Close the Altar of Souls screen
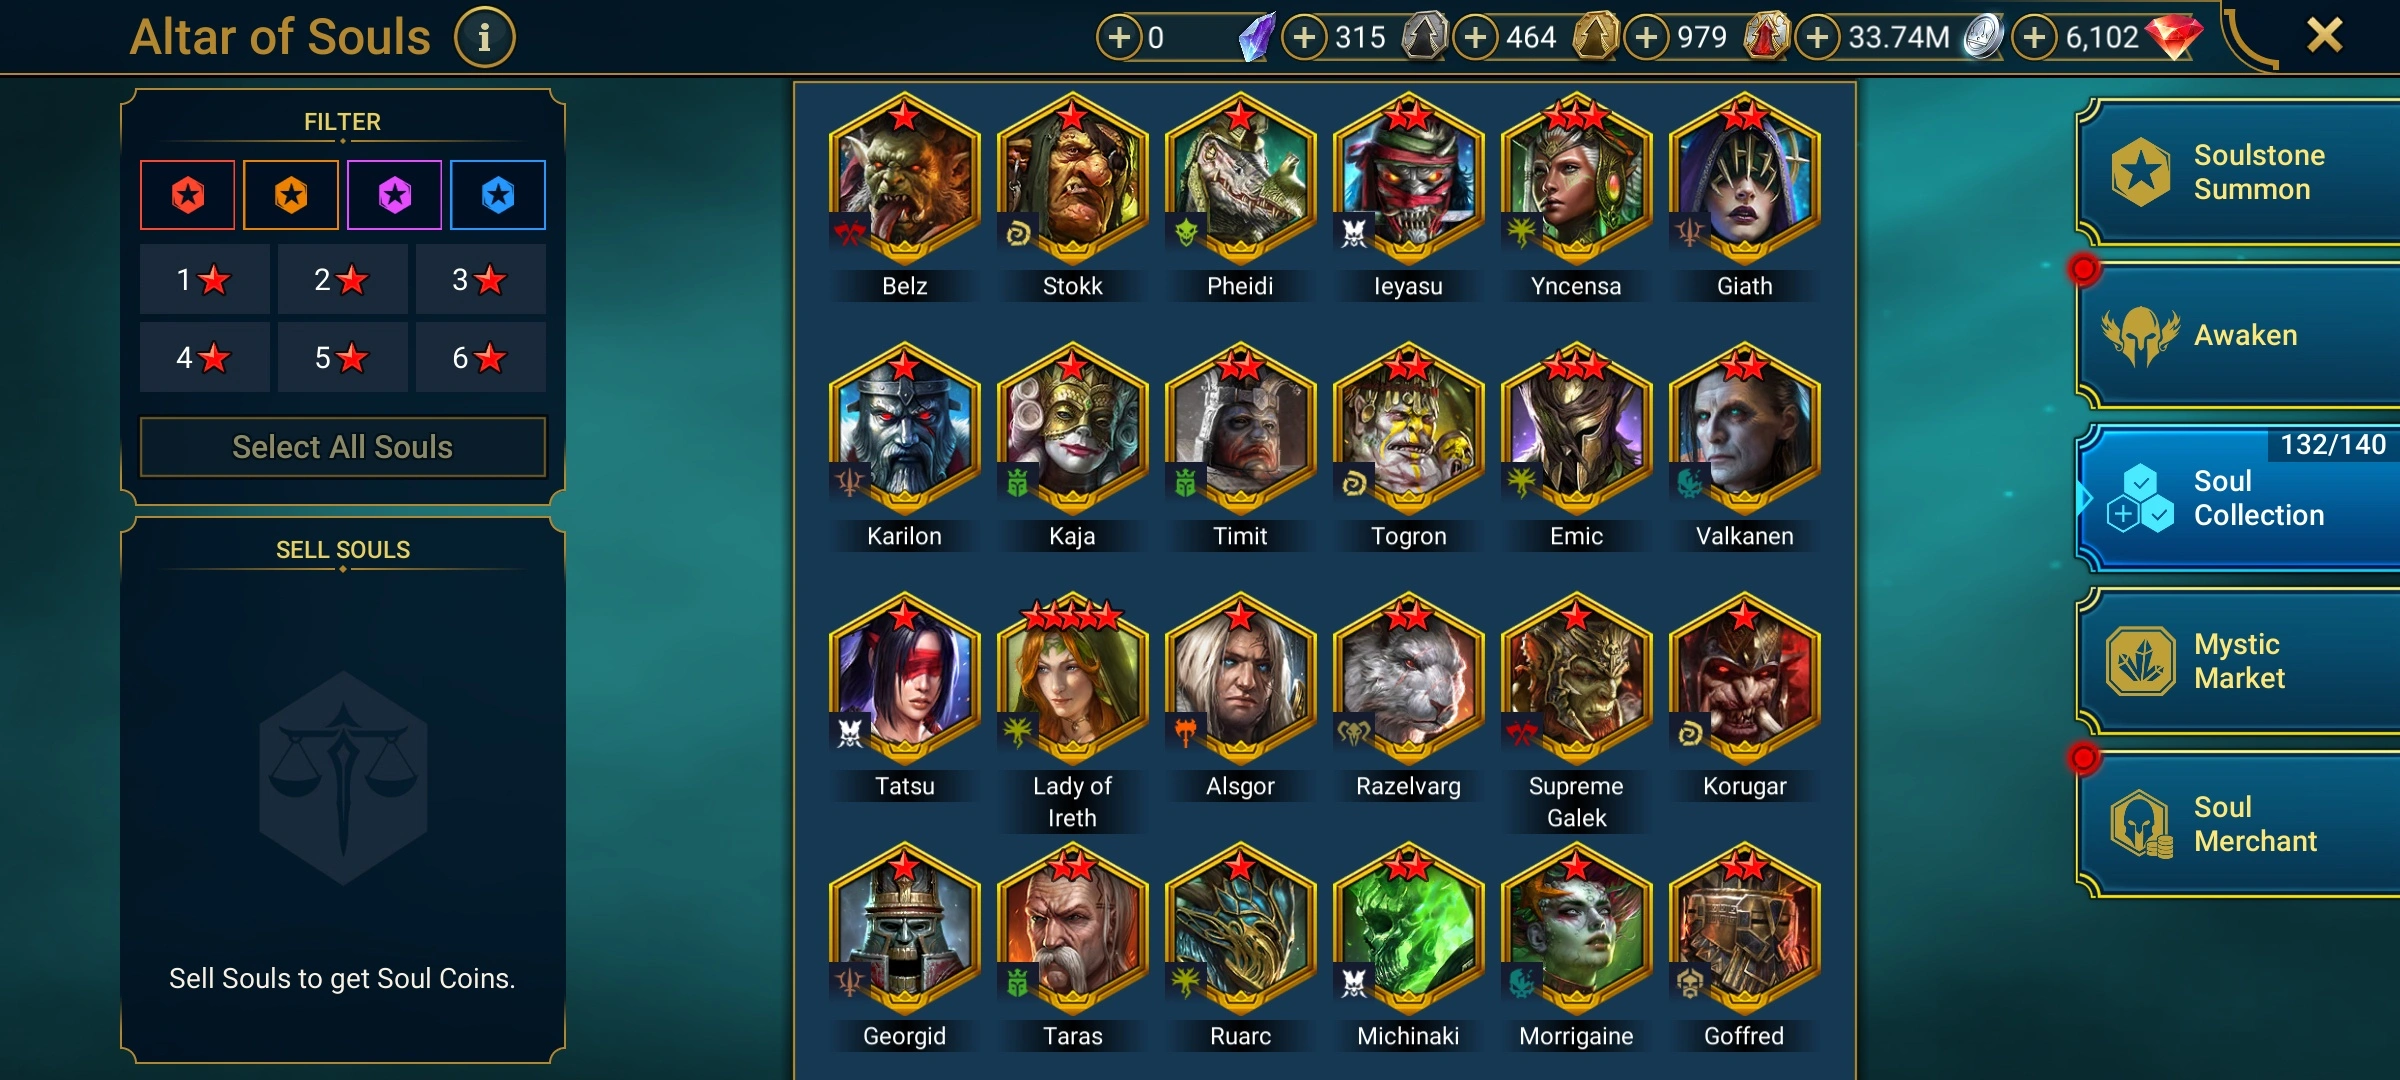Viewport: 2400px width, 1080px height. (2324, 36)
